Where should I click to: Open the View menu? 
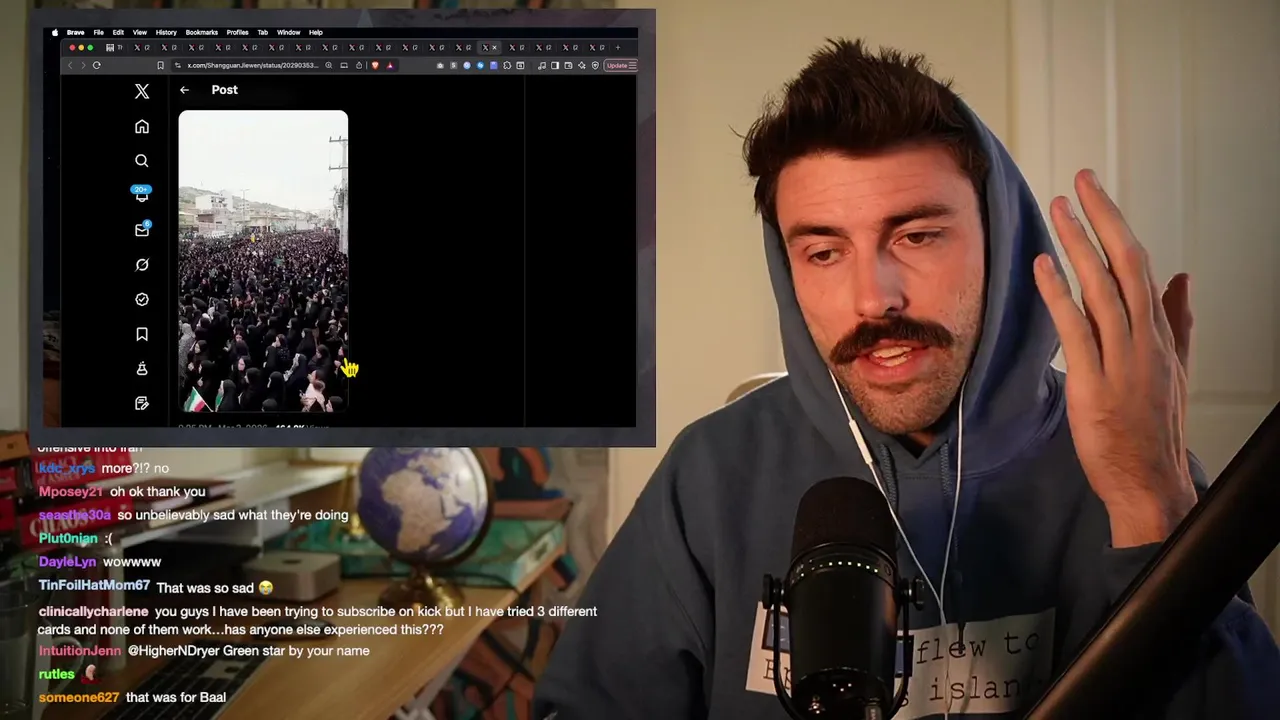tap(140, 32)
